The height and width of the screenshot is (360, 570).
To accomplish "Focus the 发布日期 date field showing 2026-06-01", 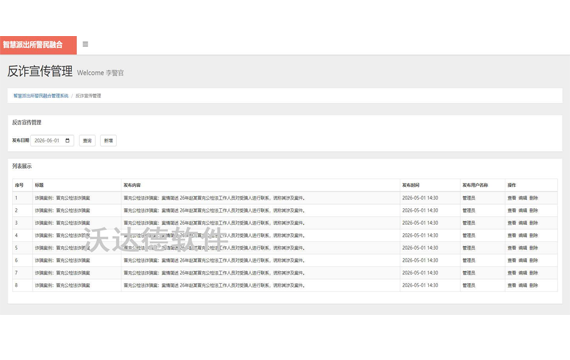I will coord(52,141).
